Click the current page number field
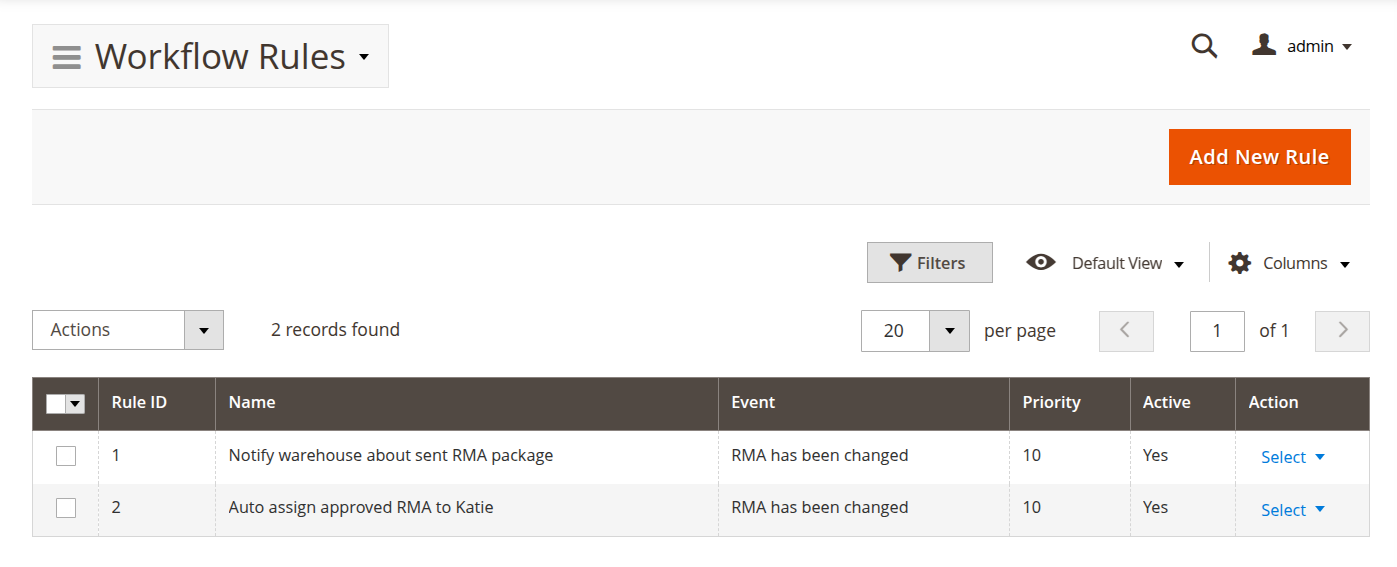 point(1216,331)
